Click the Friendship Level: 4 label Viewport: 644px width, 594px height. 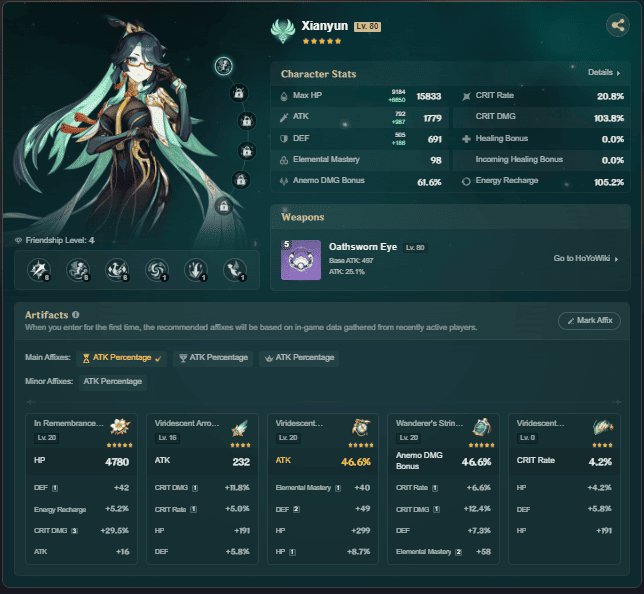(x=60, y=240)
